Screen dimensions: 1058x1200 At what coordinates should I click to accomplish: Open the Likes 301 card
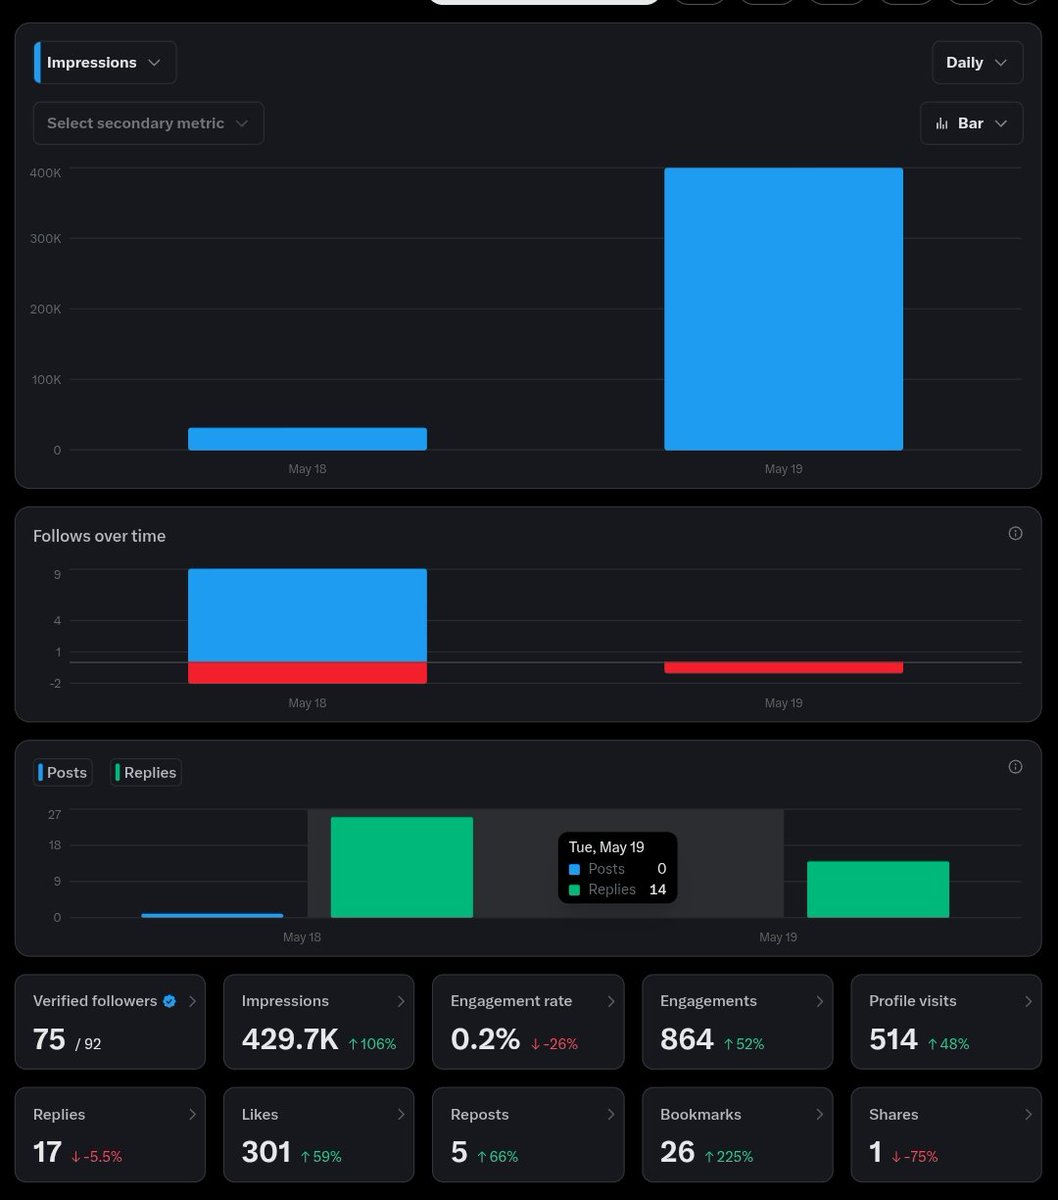click(319, 1135)
